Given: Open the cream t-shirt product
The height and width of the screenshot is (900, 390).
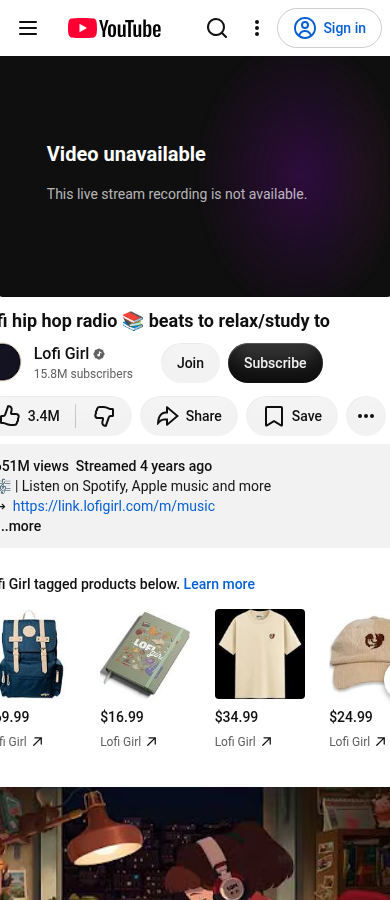Looking at the screenshot, I should pos(260,654).
